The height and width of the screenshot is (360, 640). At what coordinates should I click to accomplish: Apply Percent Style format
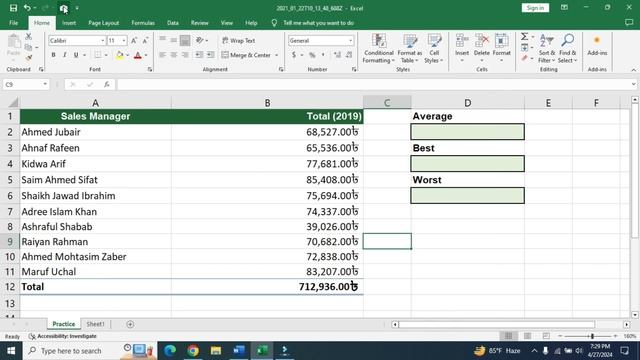point(312,55)
